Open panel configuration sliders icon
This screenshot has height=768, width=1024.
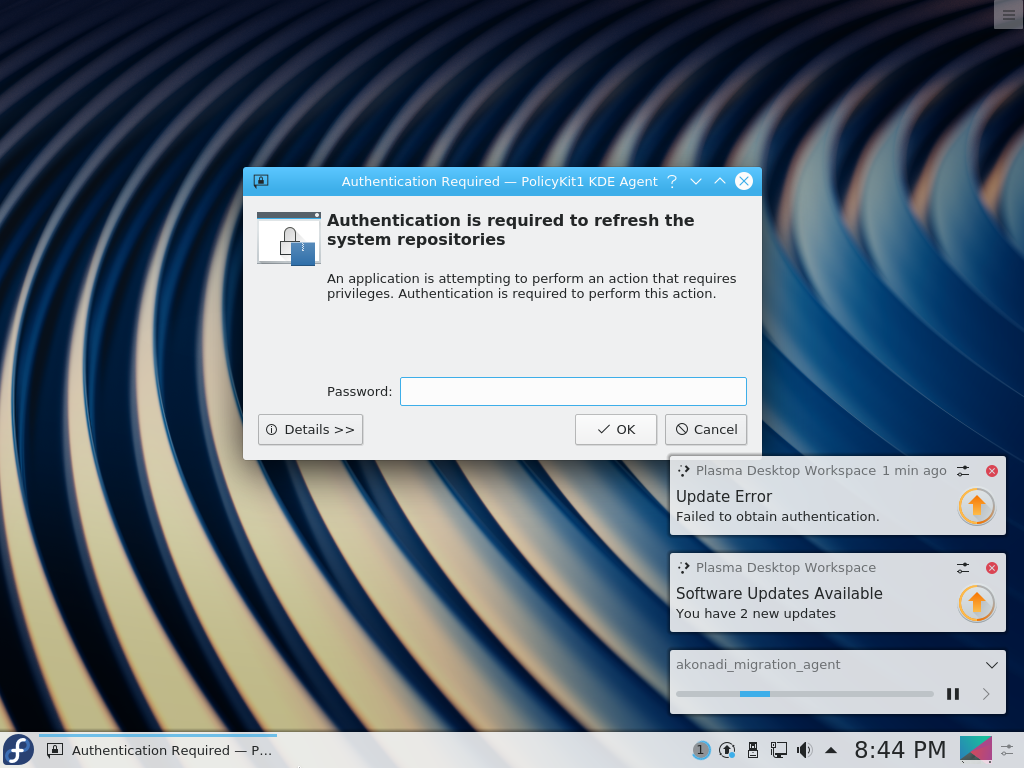(x=1008, y=750)
